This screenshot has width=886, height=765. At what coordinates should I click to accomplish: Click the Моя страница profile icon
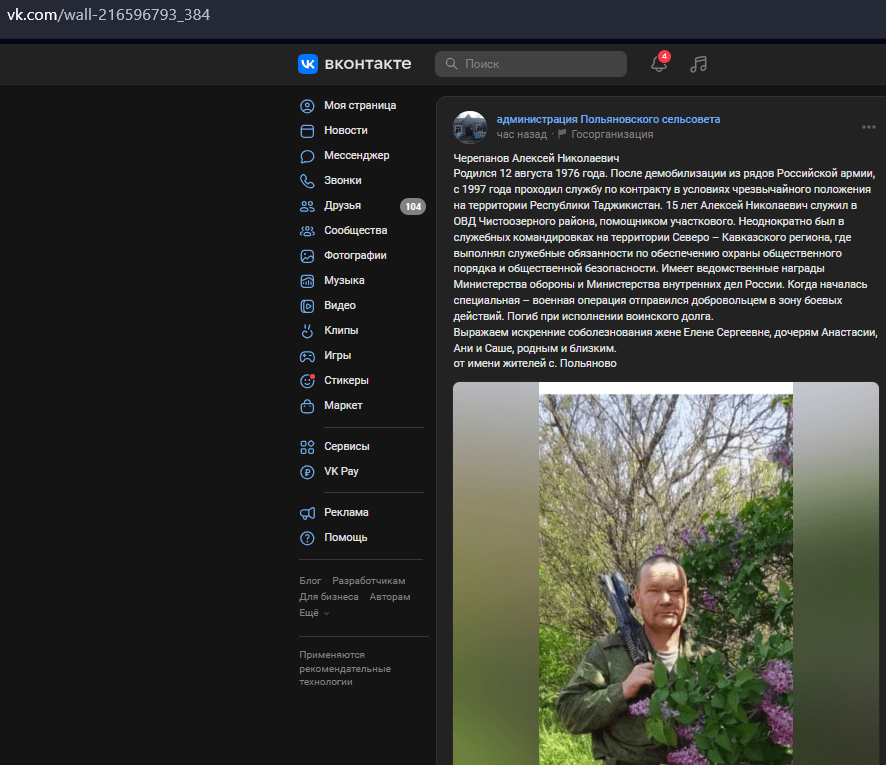pyautogui.click(x=307, y=106)
